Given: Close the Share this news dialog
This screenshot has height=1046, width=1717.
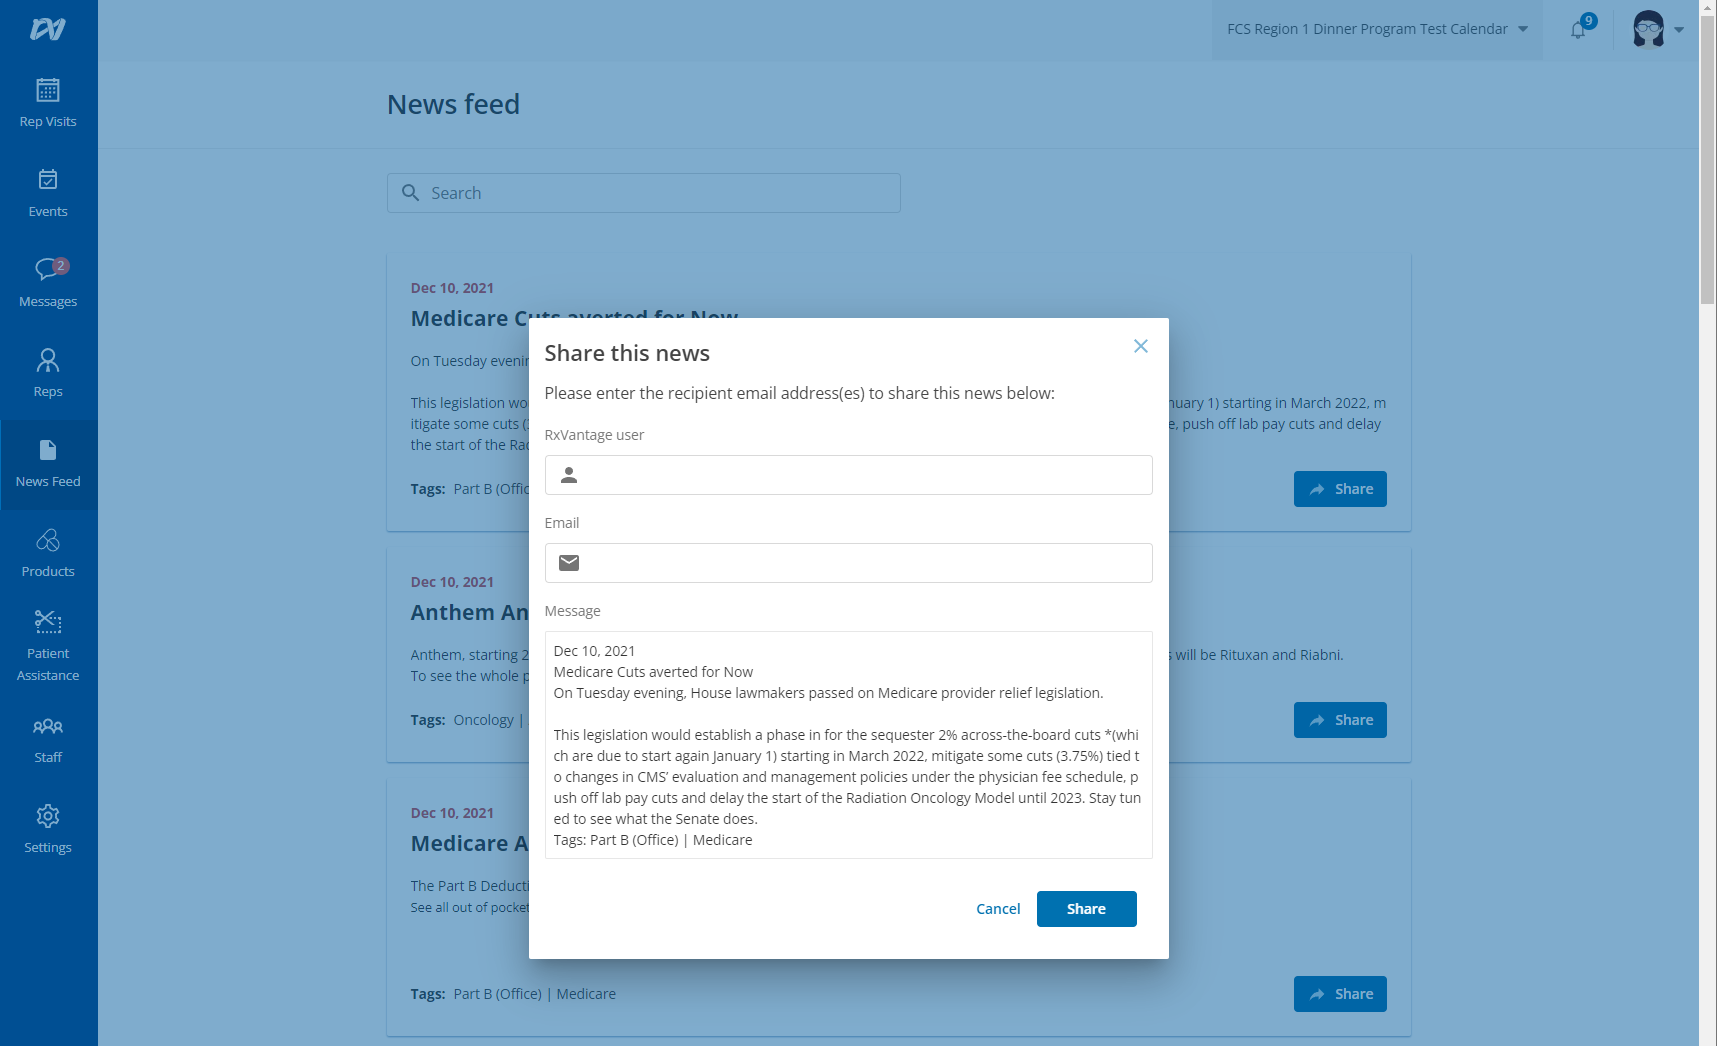Looking at the screenshot, I should (1140, 346).
